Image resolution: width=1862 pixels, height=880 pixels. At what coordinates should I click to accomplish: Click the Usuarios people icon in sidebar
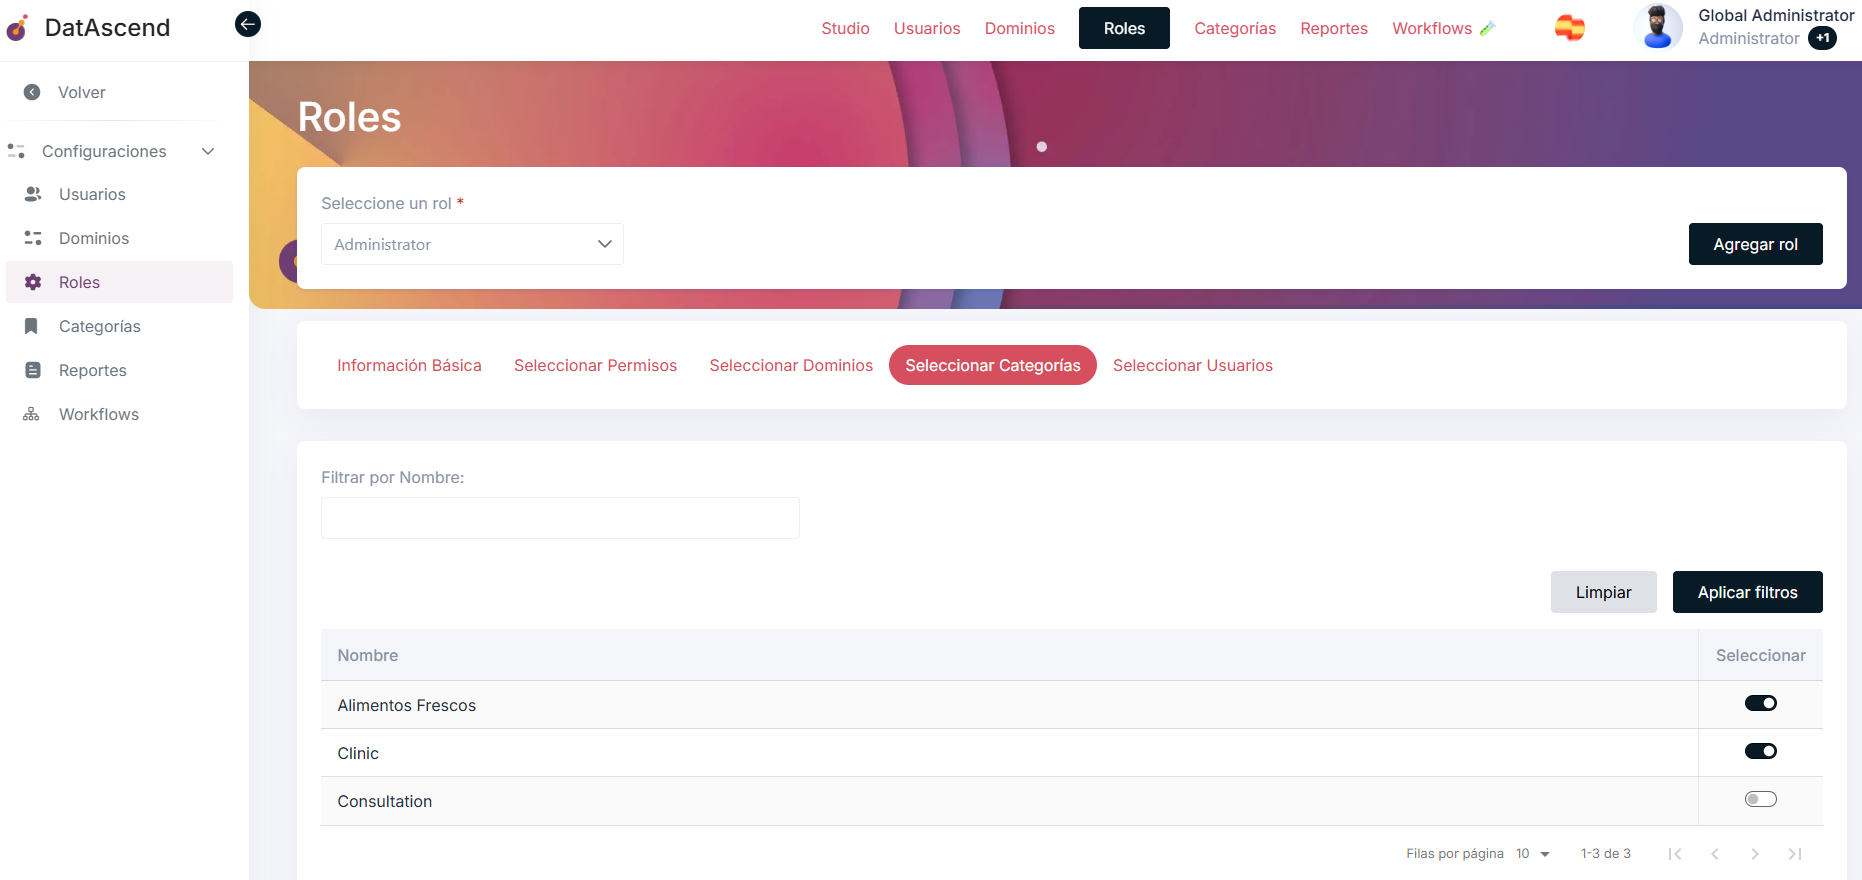click(x=33, y=194)
